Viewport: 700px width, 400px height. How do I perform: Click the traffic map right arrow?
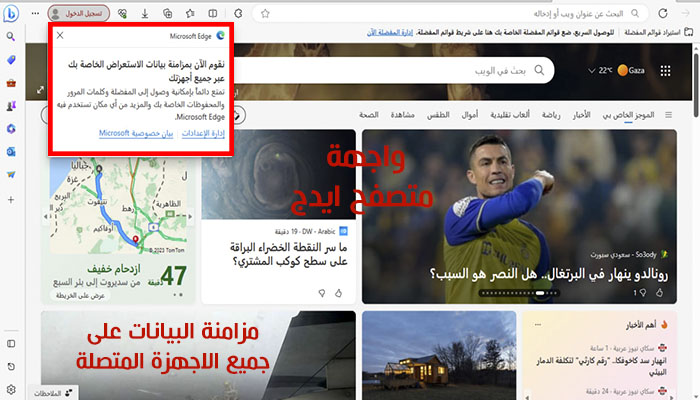pos(190,217)
